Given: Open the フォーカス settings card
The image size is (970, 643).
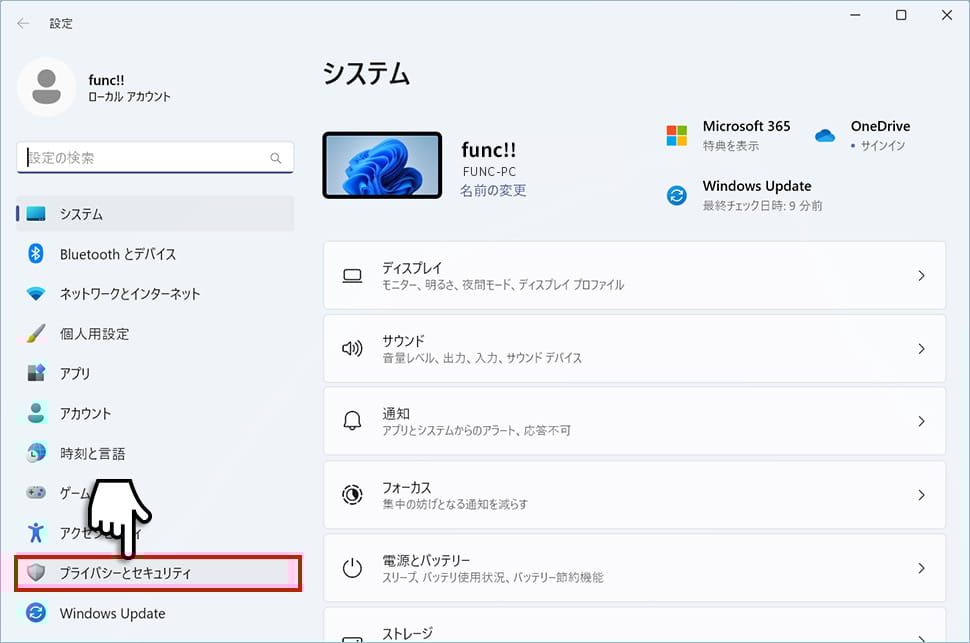Looking at the screenshot, I should point(635,494).
